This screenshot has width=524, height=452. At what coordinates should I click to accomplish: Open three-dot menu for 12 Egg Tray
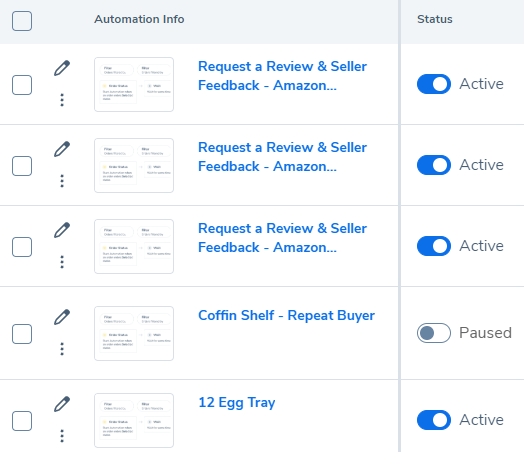coord(62,436)
